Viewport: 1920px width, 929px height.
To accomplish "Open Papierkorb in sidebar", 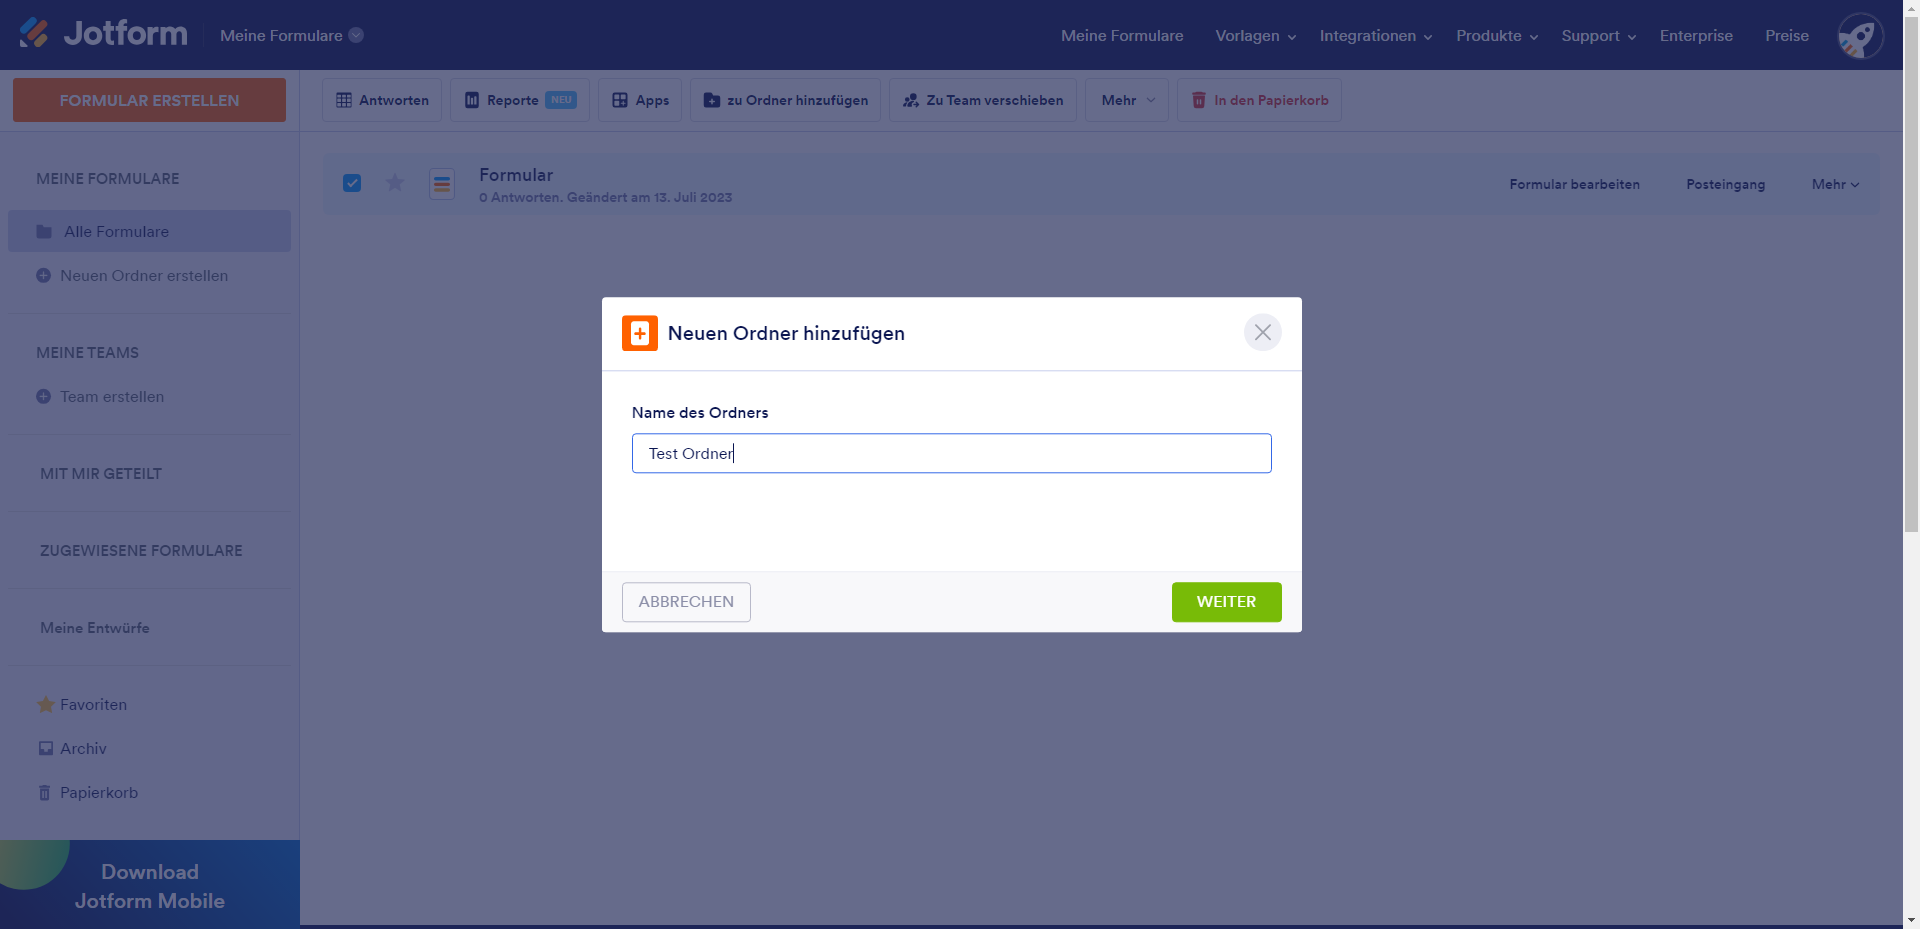I will (99, 793).
